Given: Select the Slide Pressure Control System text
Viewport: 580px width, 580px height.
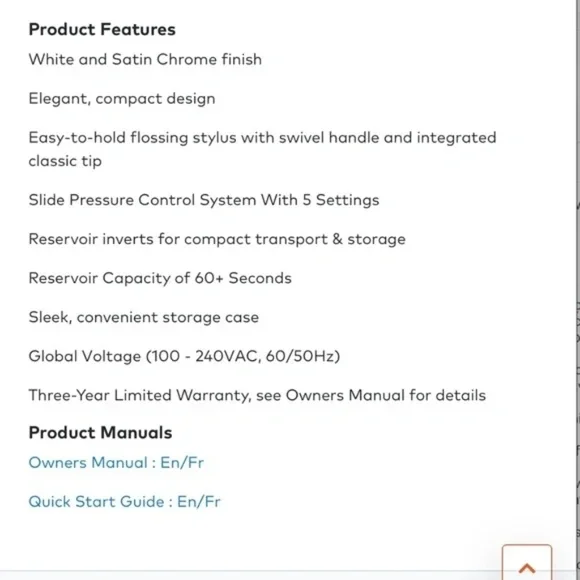Looking at the screenshot, I should coord(204,200).
